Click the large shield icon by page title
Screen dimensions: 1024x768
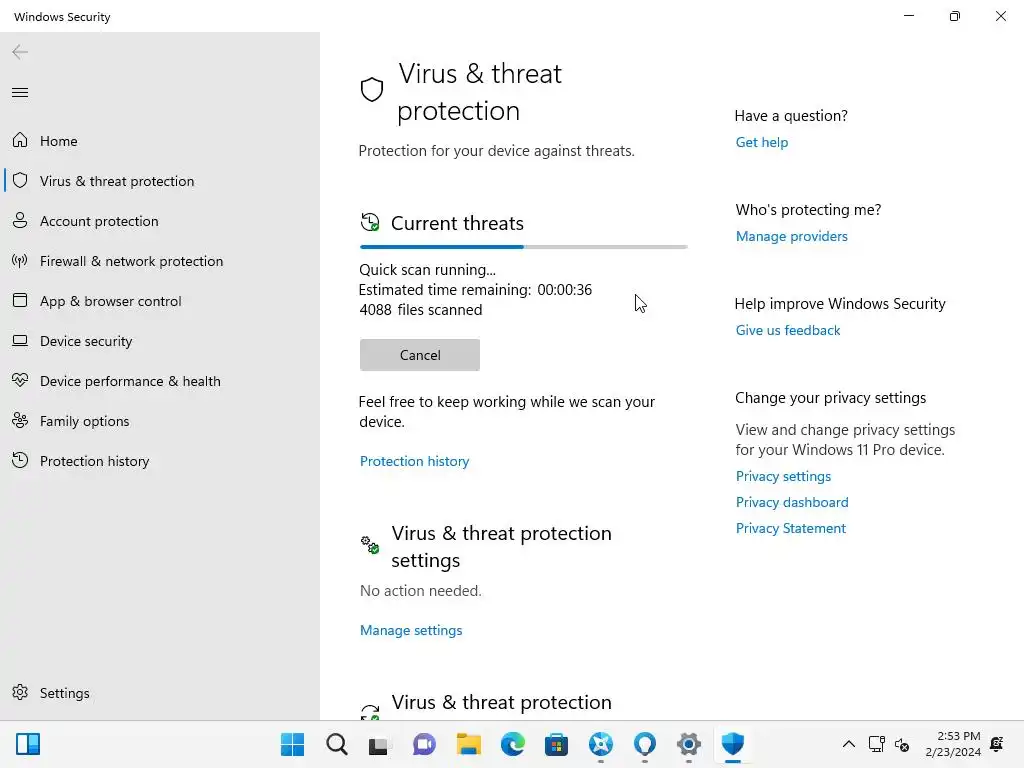pyautogui.click(x=372, y=89)
